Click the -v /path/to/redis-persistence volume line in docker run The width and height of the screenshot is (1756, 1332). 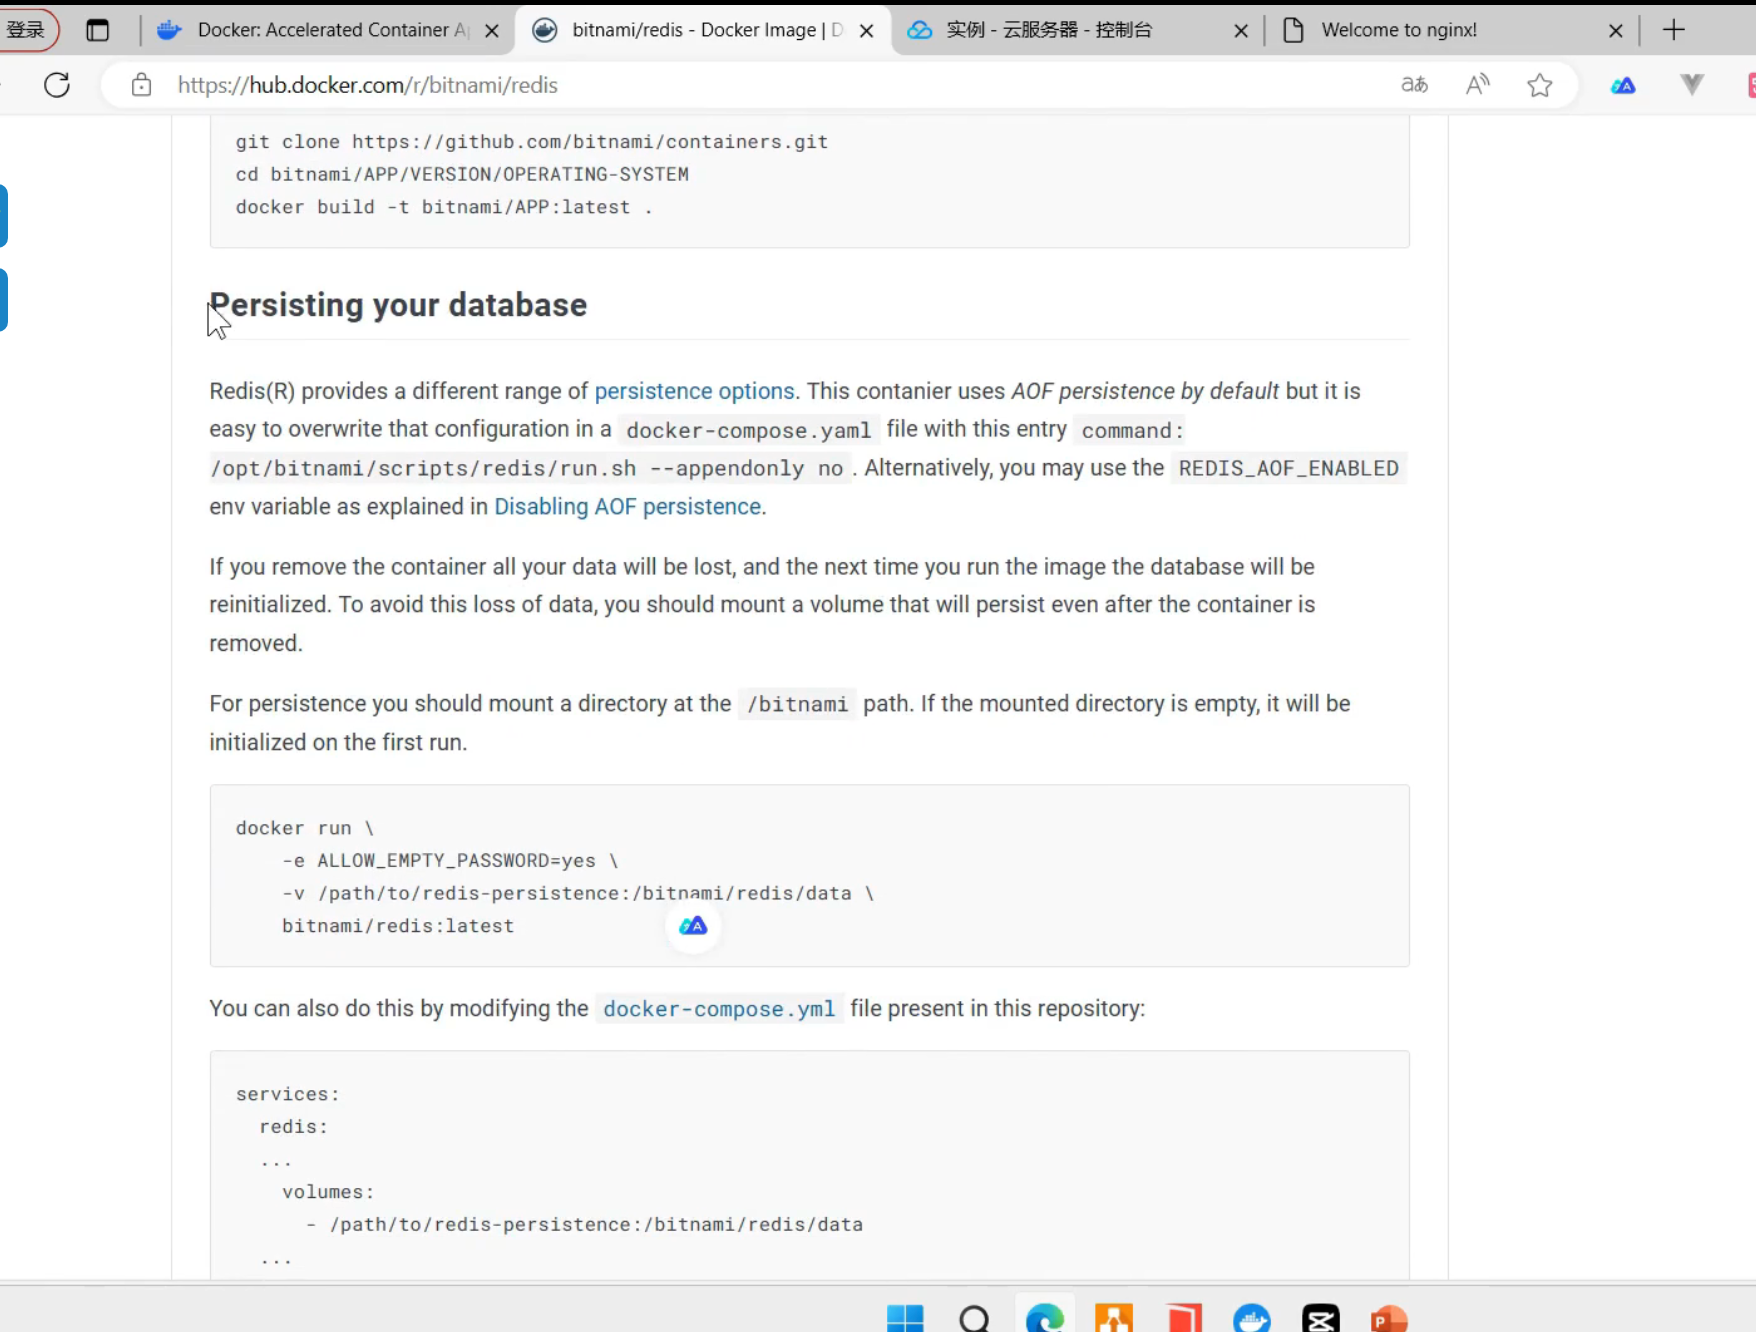pos(578,893)
